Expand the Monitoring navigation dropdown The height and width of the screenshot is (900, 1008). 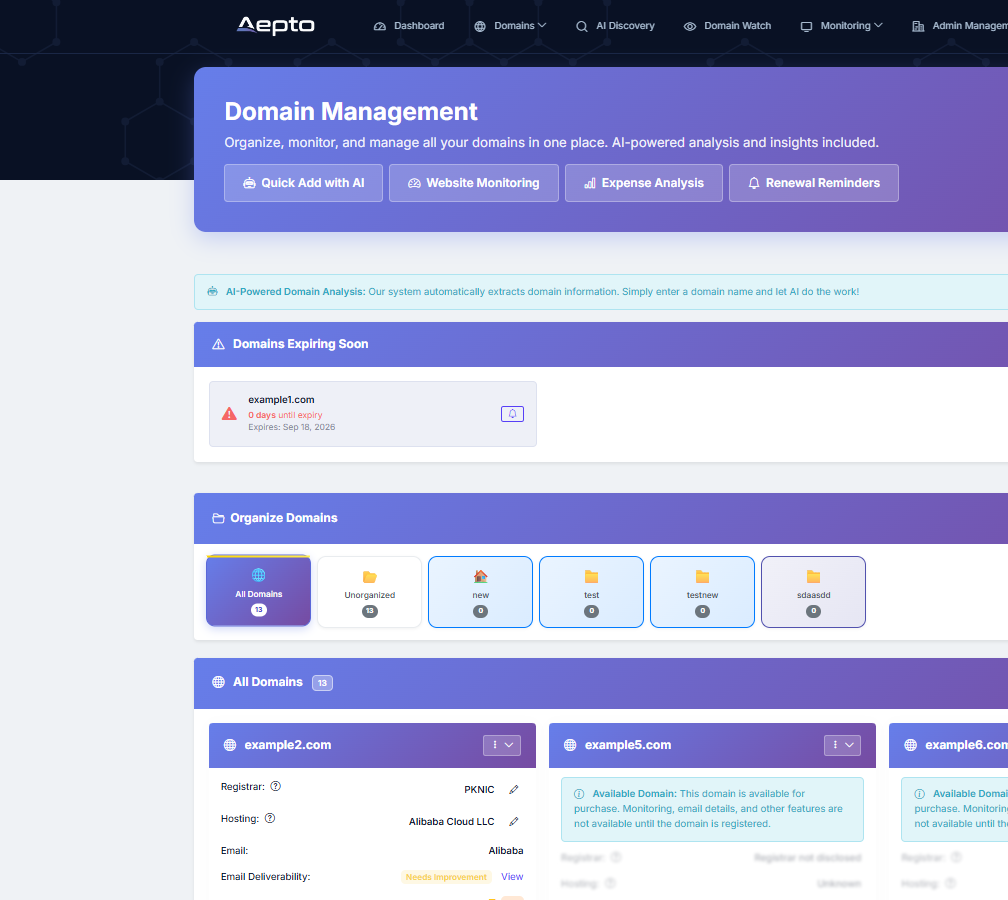[841, 26]
